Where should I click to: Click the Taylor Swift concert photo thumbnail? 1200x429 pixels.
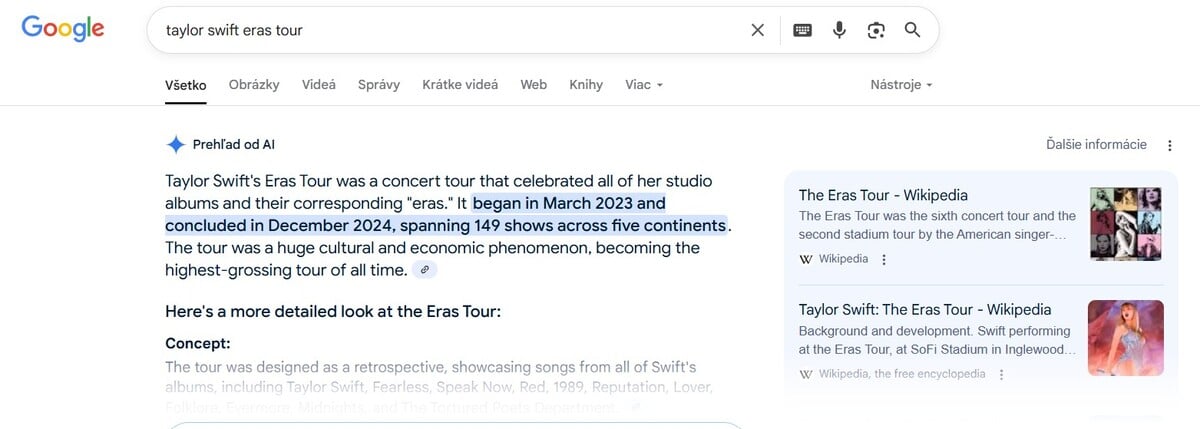(1126, 338)
